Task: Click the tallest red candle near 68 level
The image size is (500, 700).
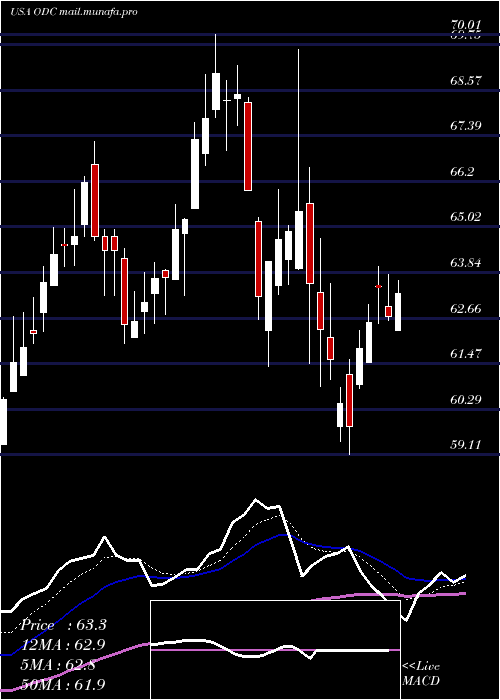Action: tap(248, 146)
